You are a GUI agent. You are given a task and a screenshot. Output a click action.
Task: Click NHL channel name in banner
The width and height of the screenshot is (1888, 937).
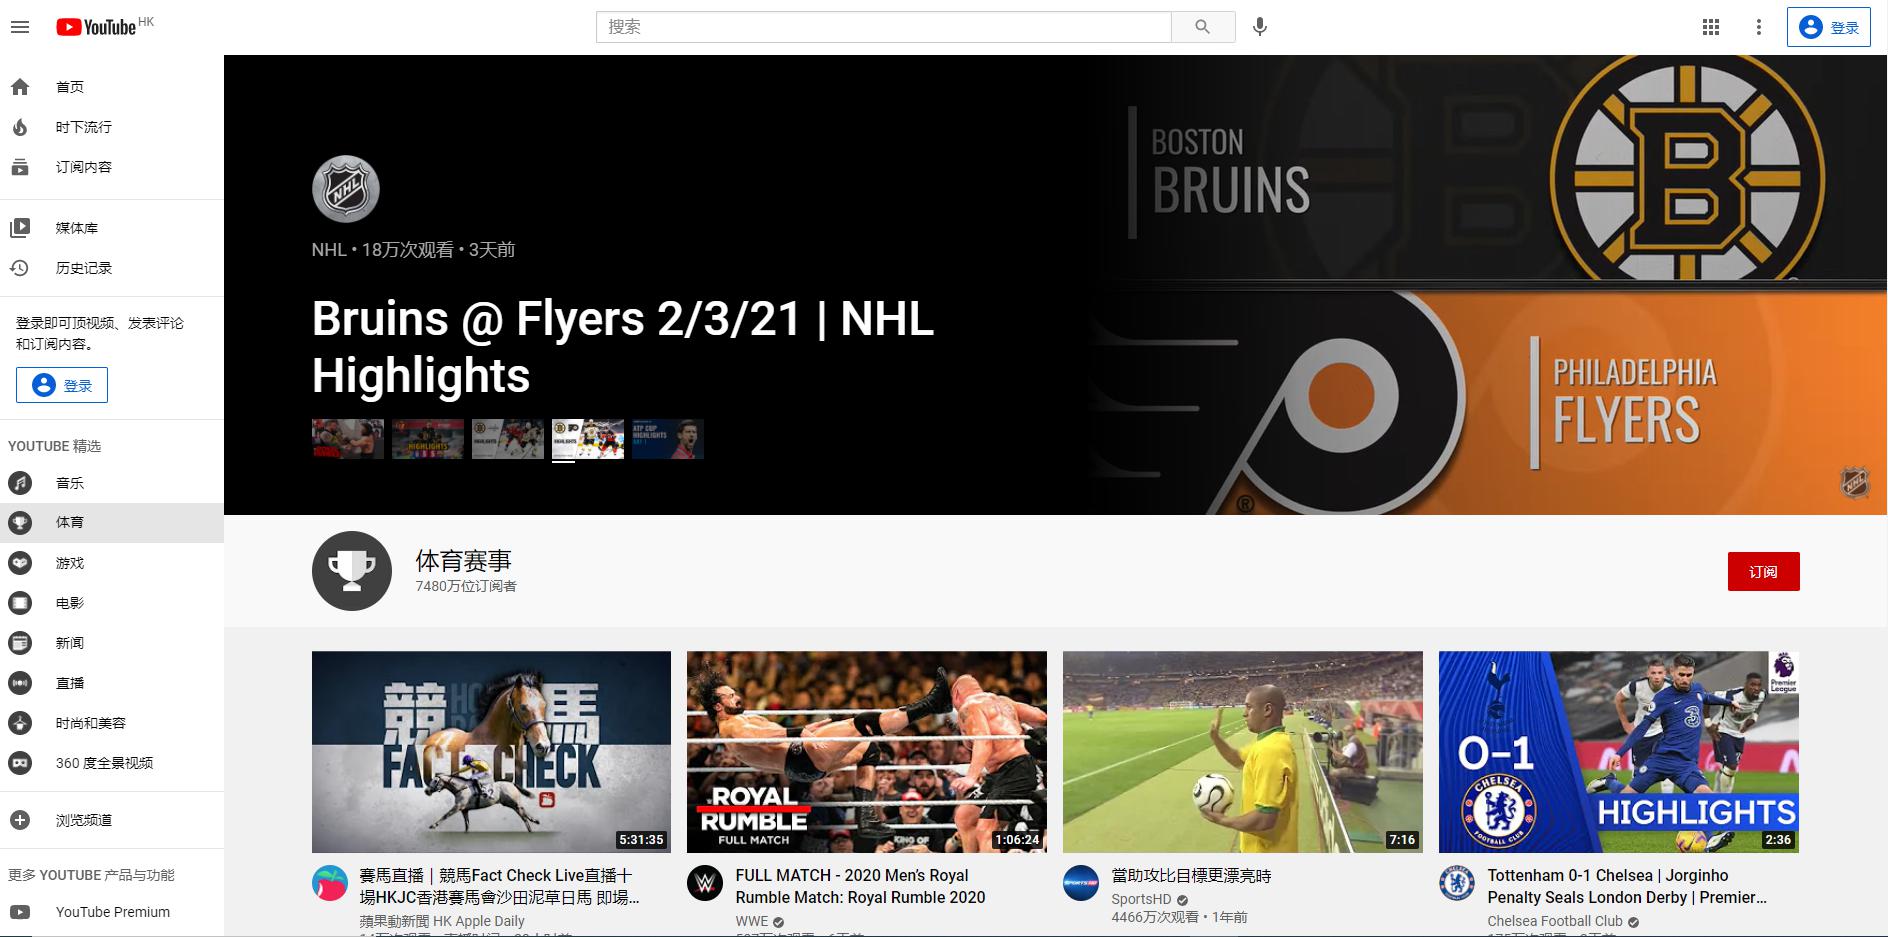click(x=329, y=250)
